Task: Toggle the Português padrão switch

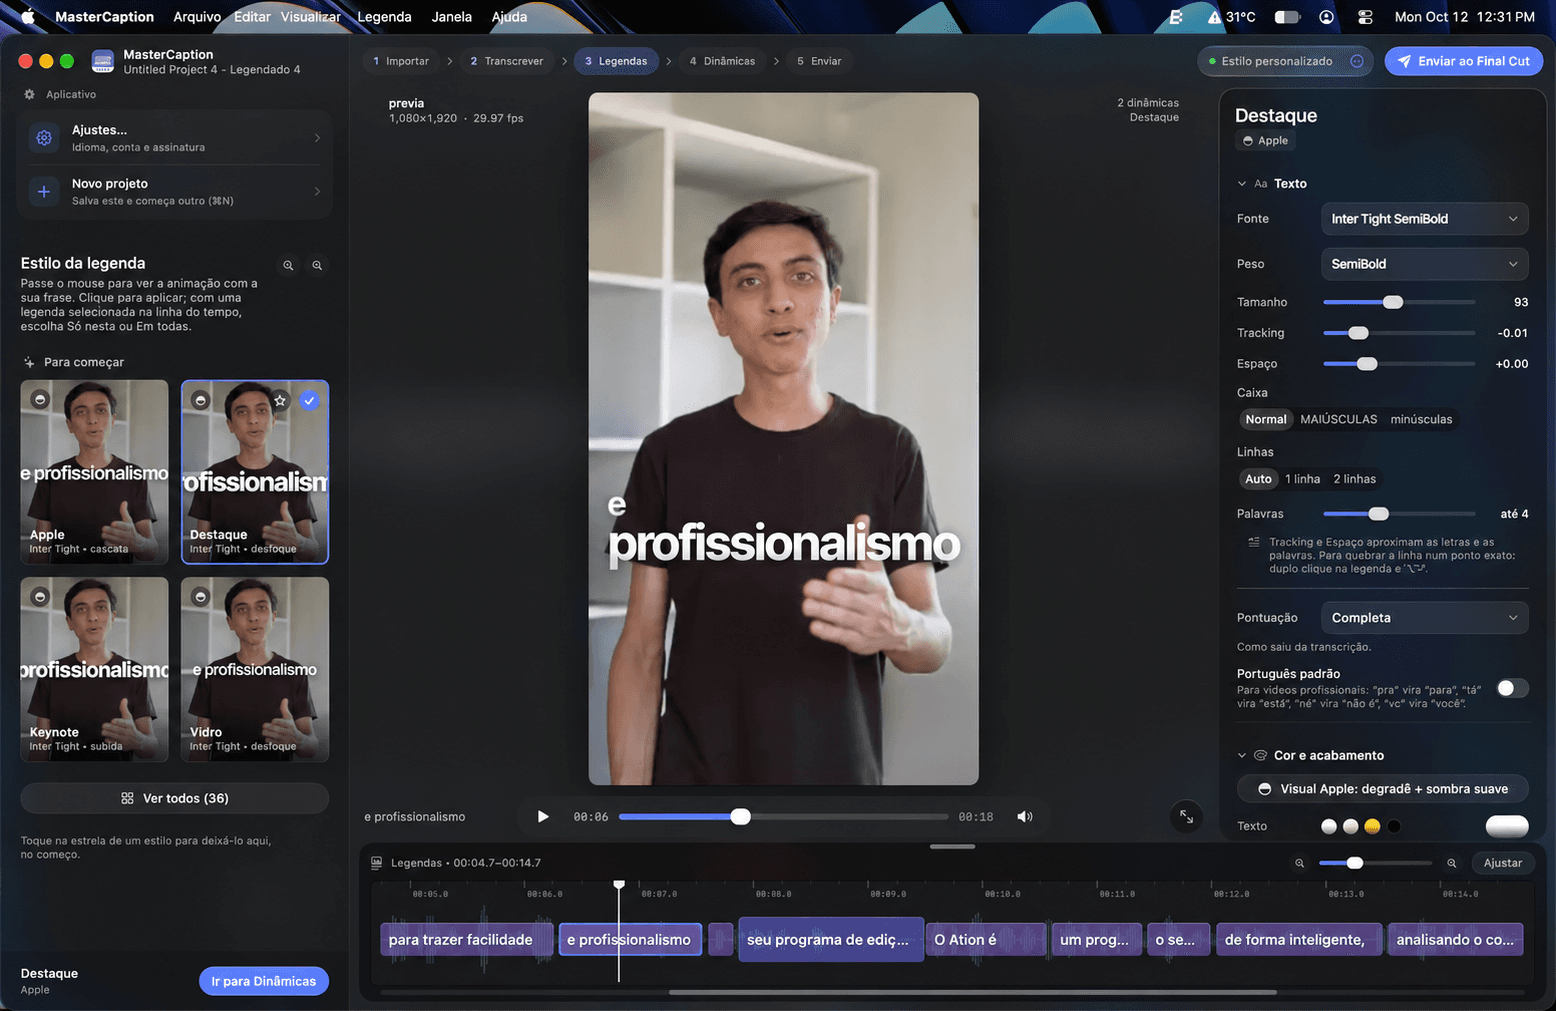Action: [x=1512, y=688]
